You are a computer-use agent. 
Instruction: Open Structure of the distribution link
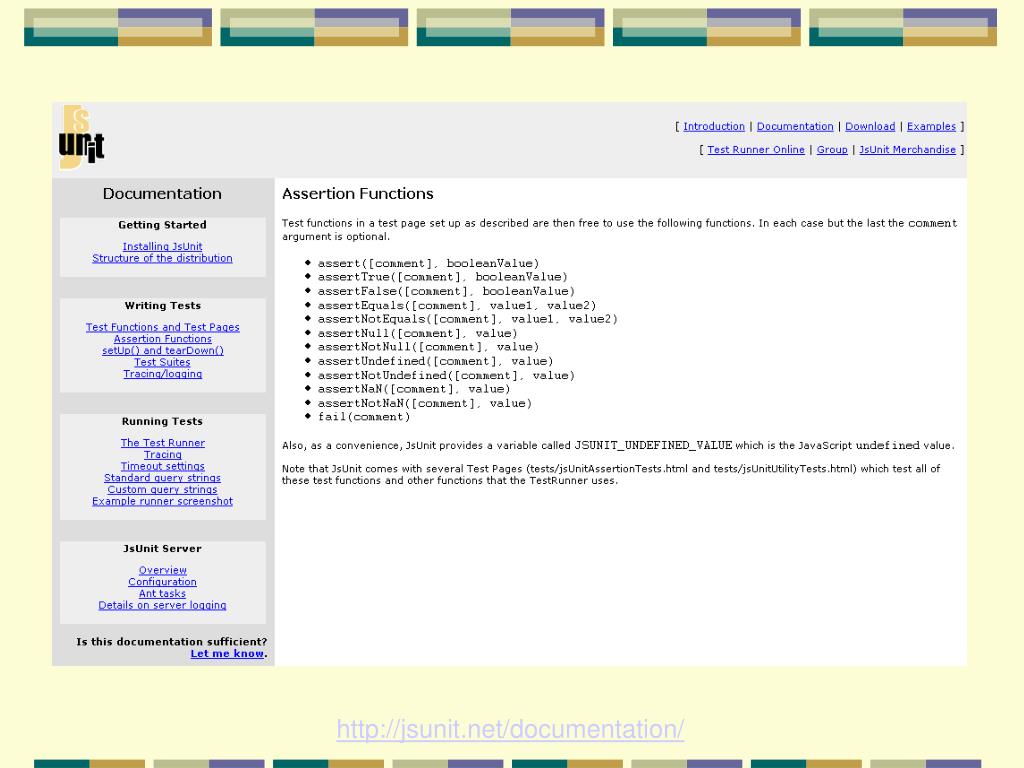(162, 258)
